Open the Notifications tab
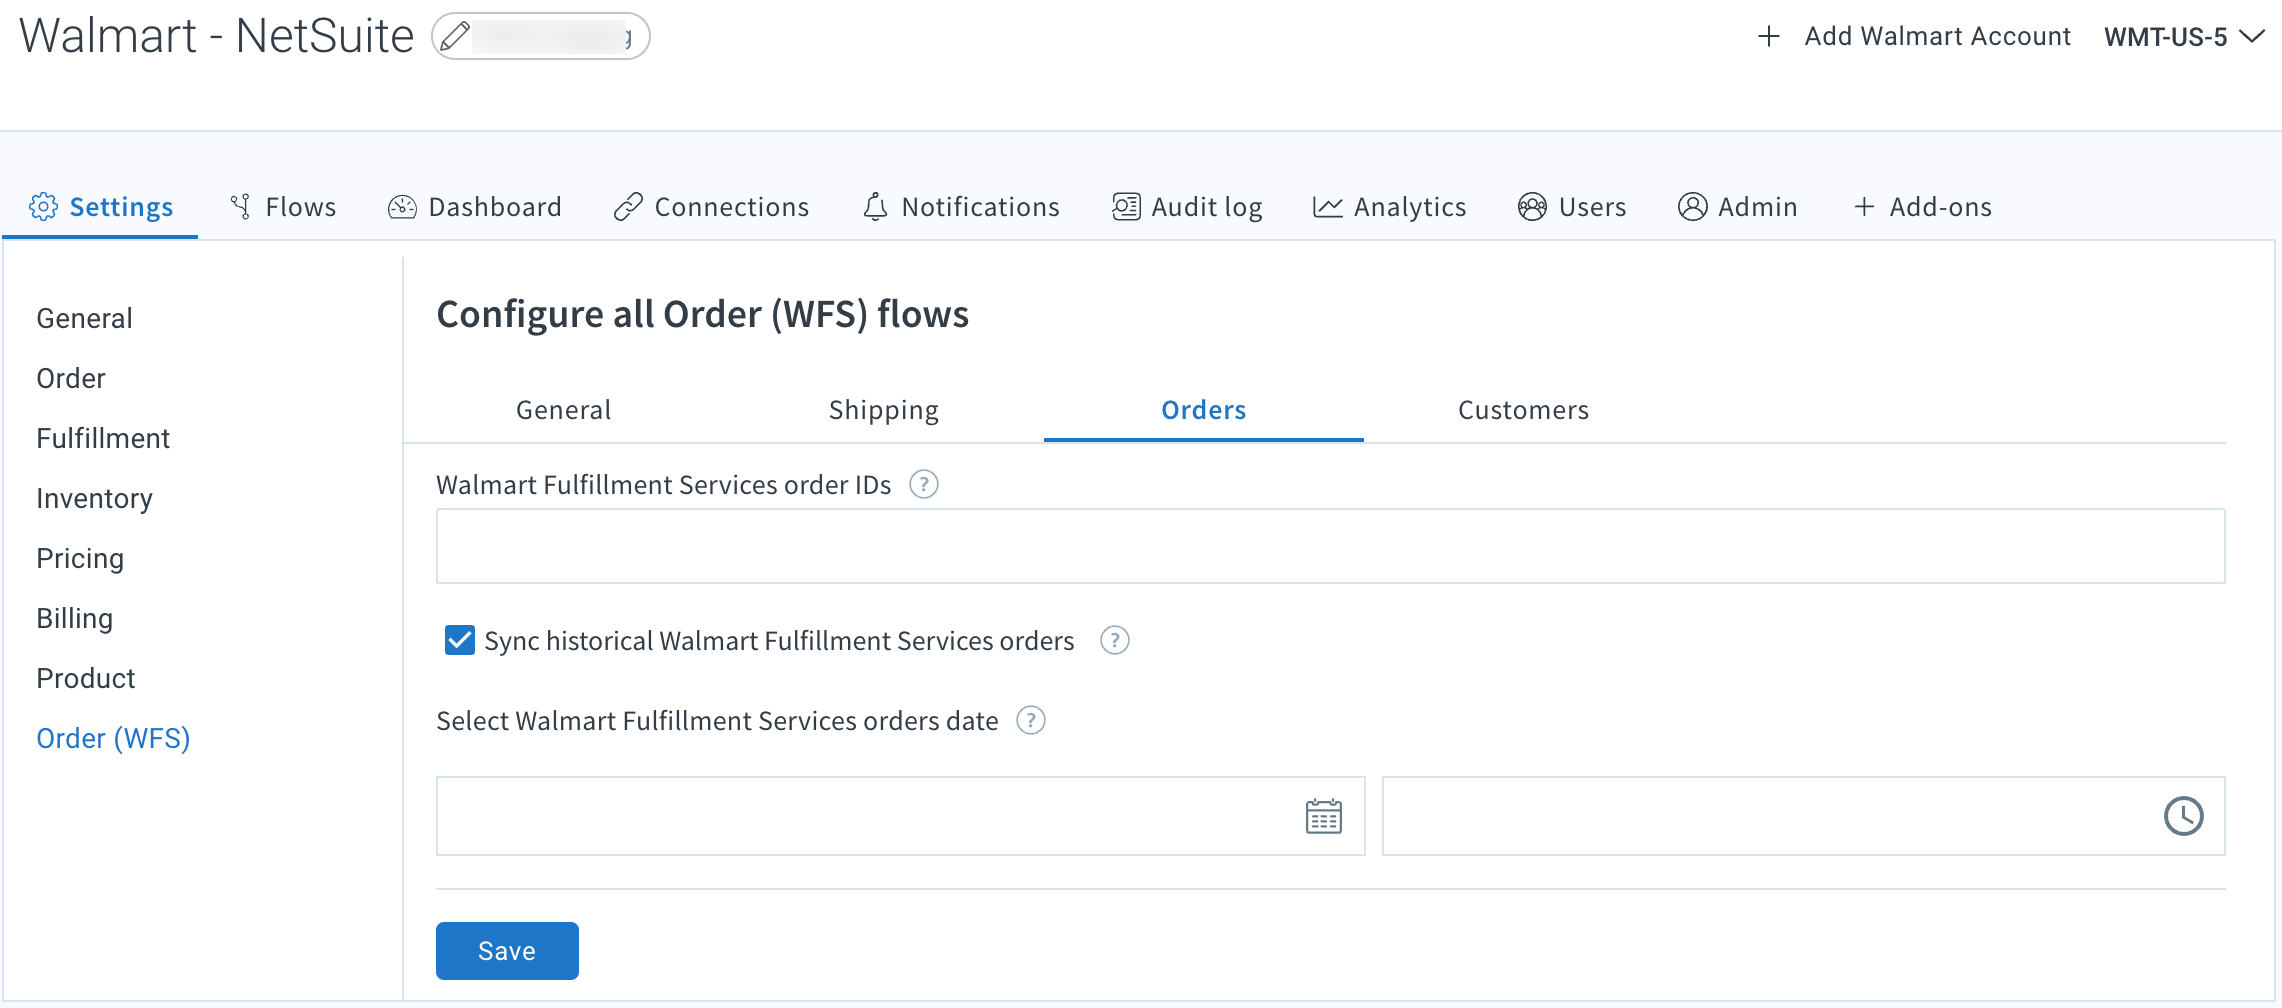2282x1008 pixels. point(960,206)
